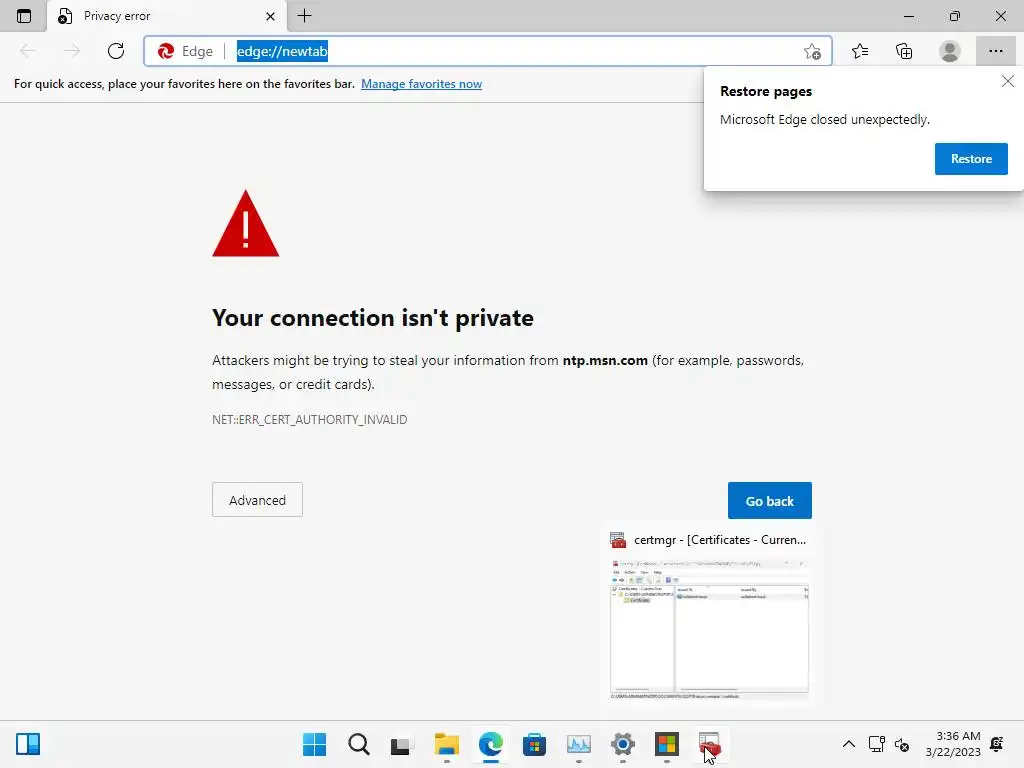
Task: Click the browser back arrow
Action: coord(28,51)
